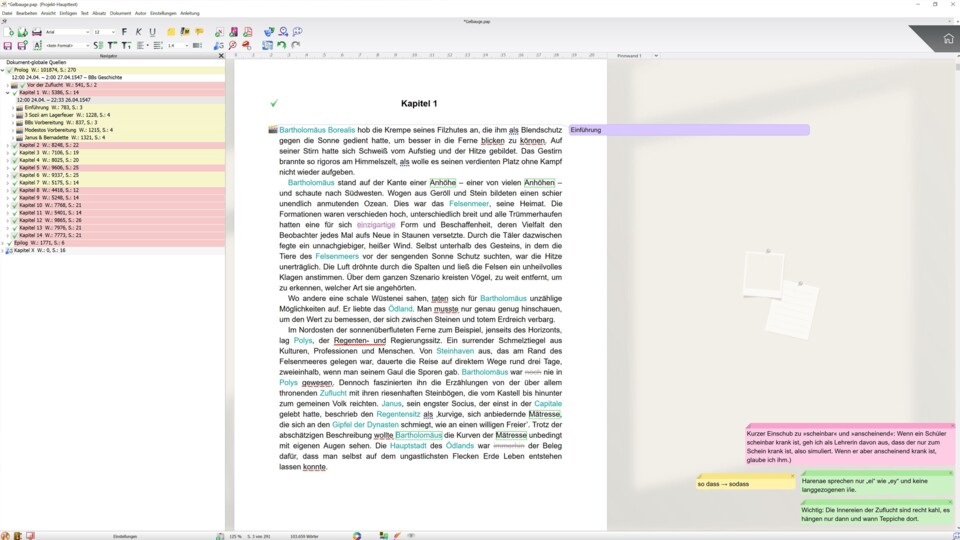
Task: Open the font size dropdown
Action: [104, 32]
